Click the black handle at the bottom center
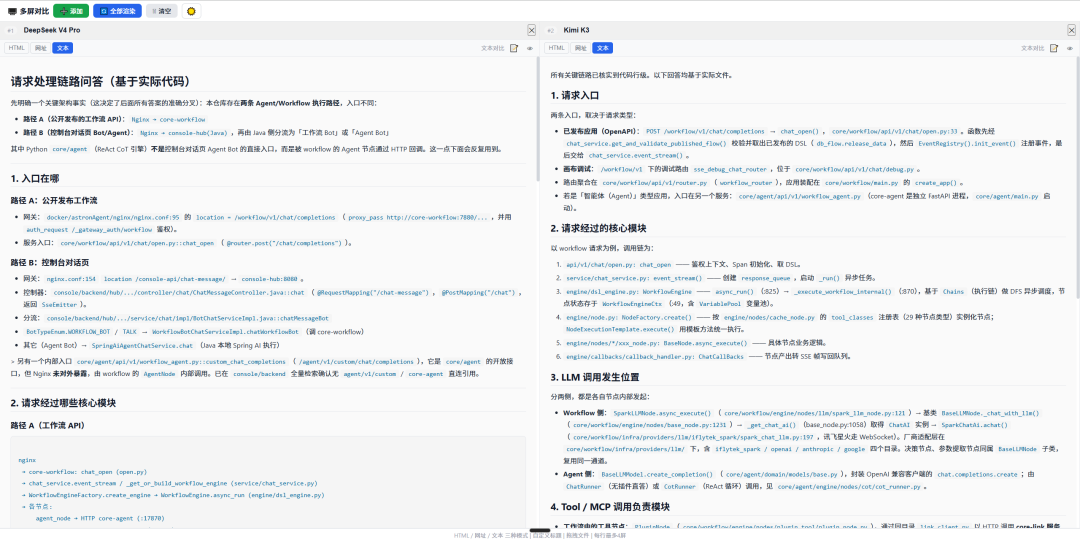This screenshot has width=1080, height=541. click(x=540, y=529)
